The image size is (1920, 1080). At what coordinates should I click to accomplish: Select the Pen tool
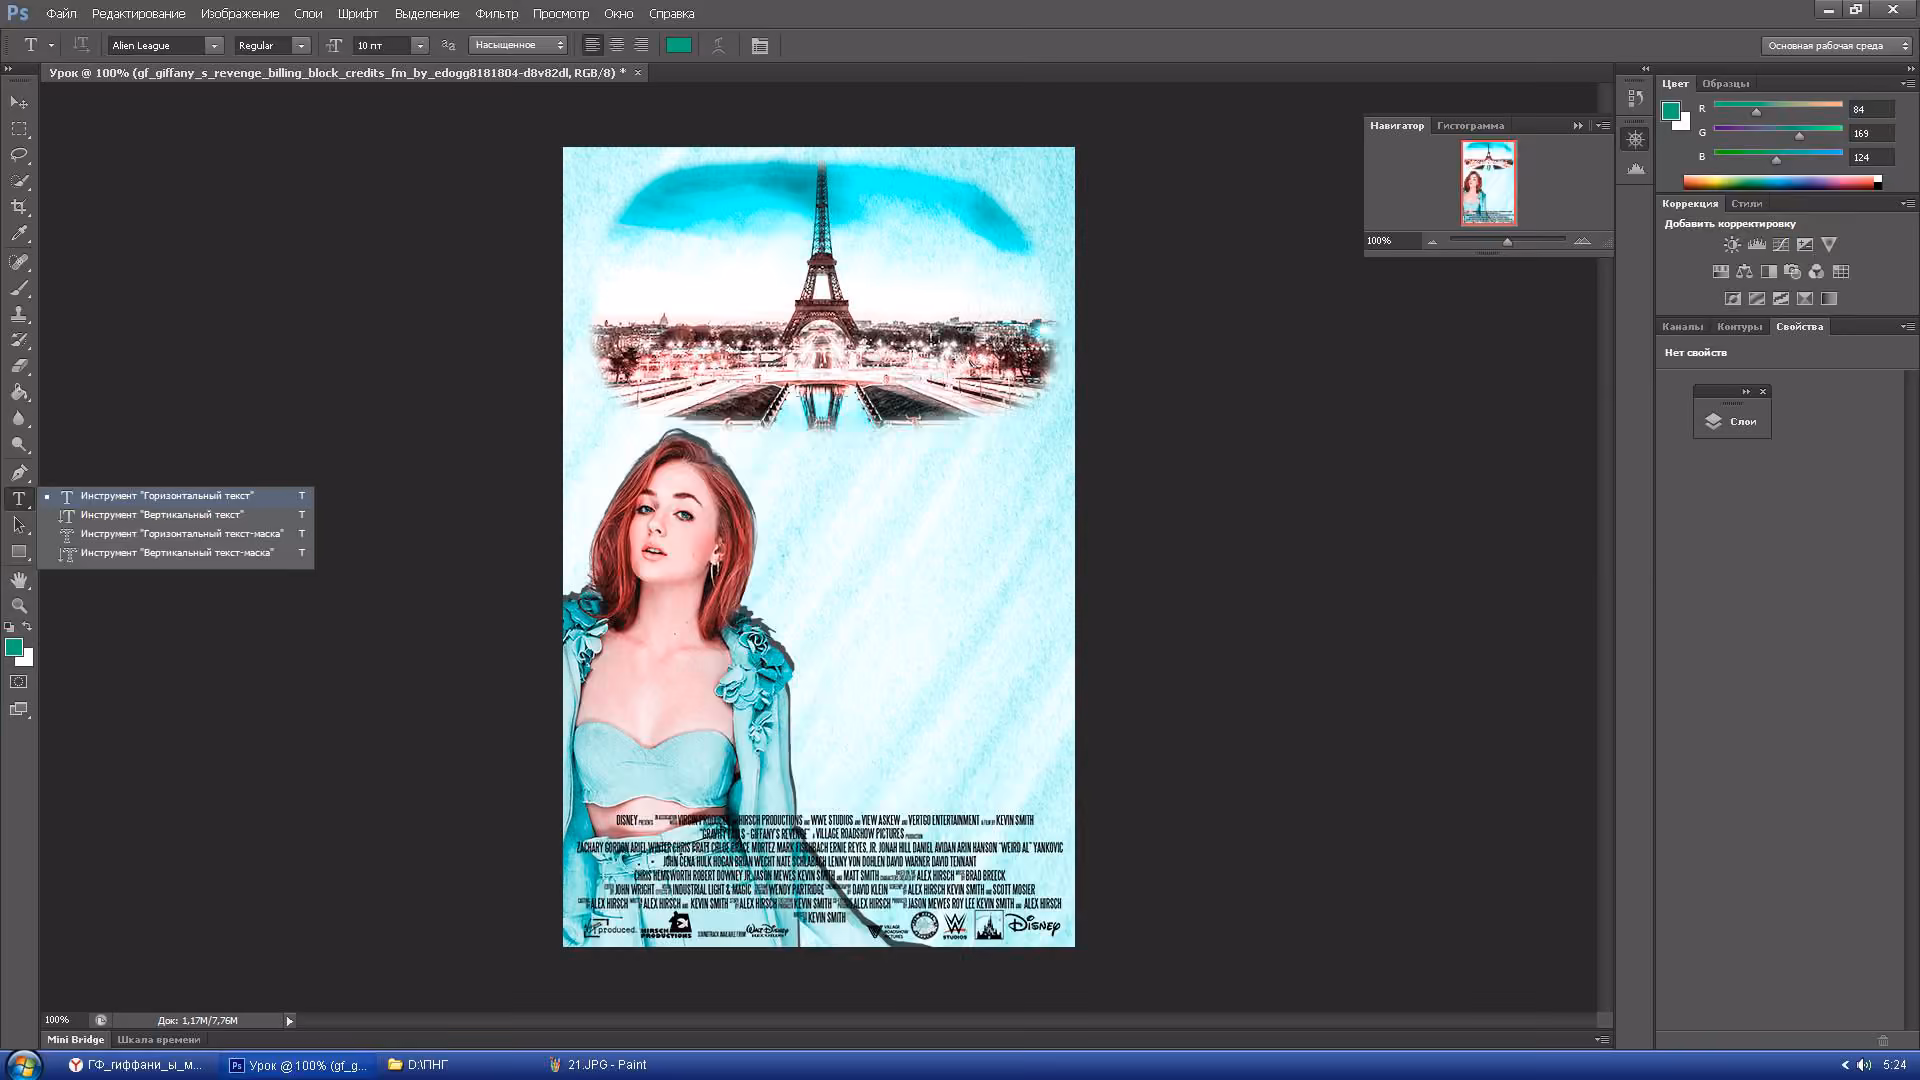19,472
